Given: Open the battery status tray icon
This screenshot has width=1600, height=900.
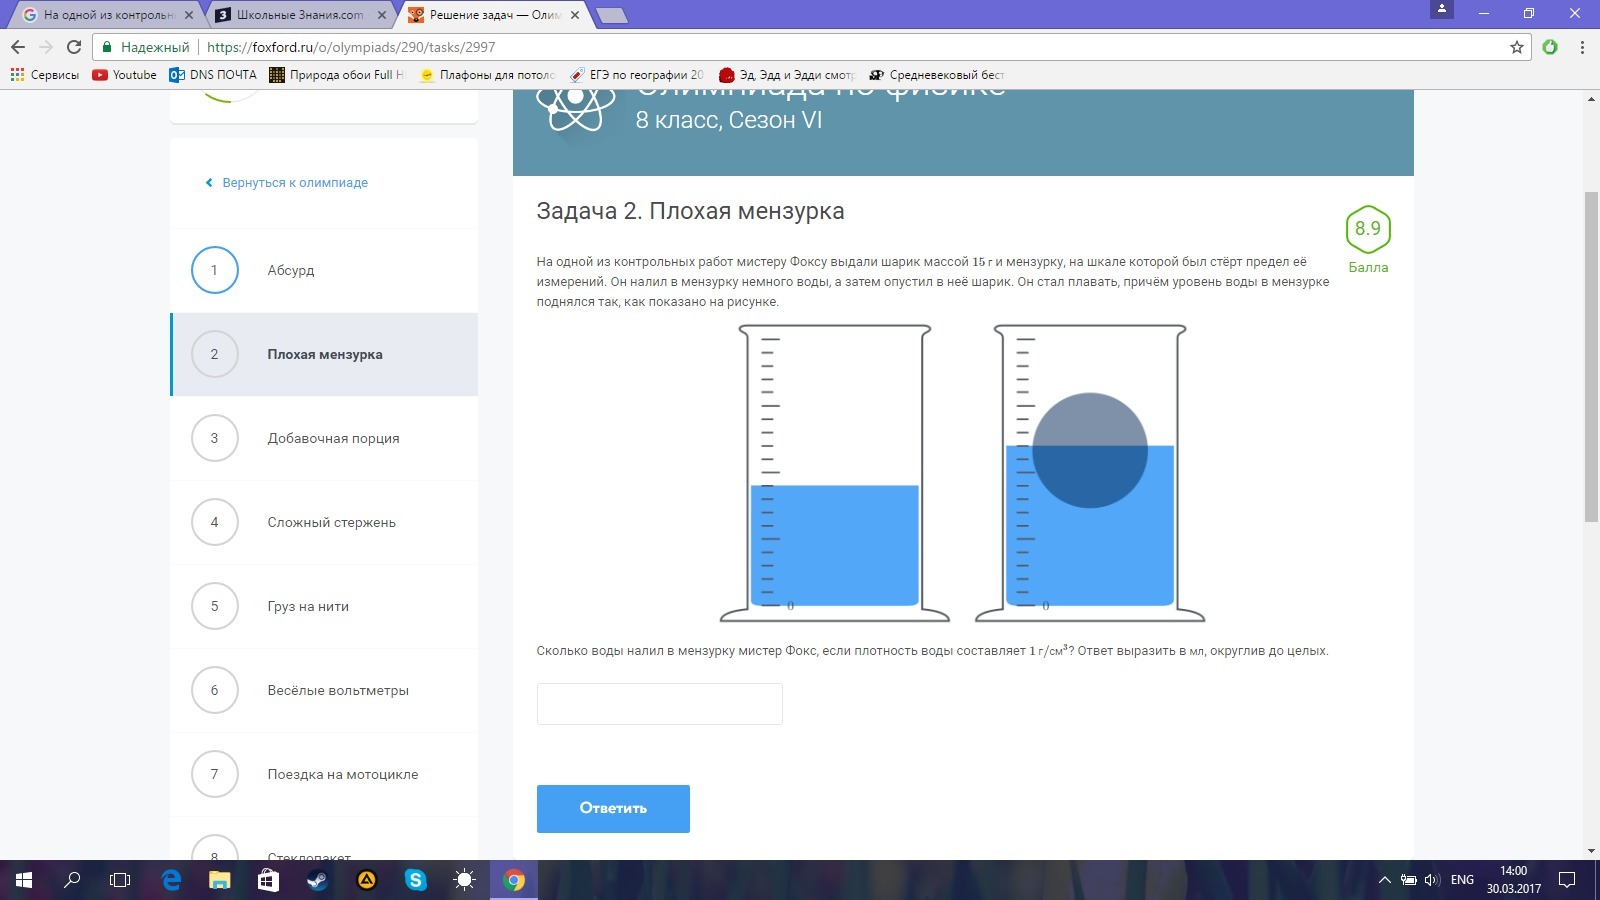Looking at the screenshot, I should (1409, 880).
